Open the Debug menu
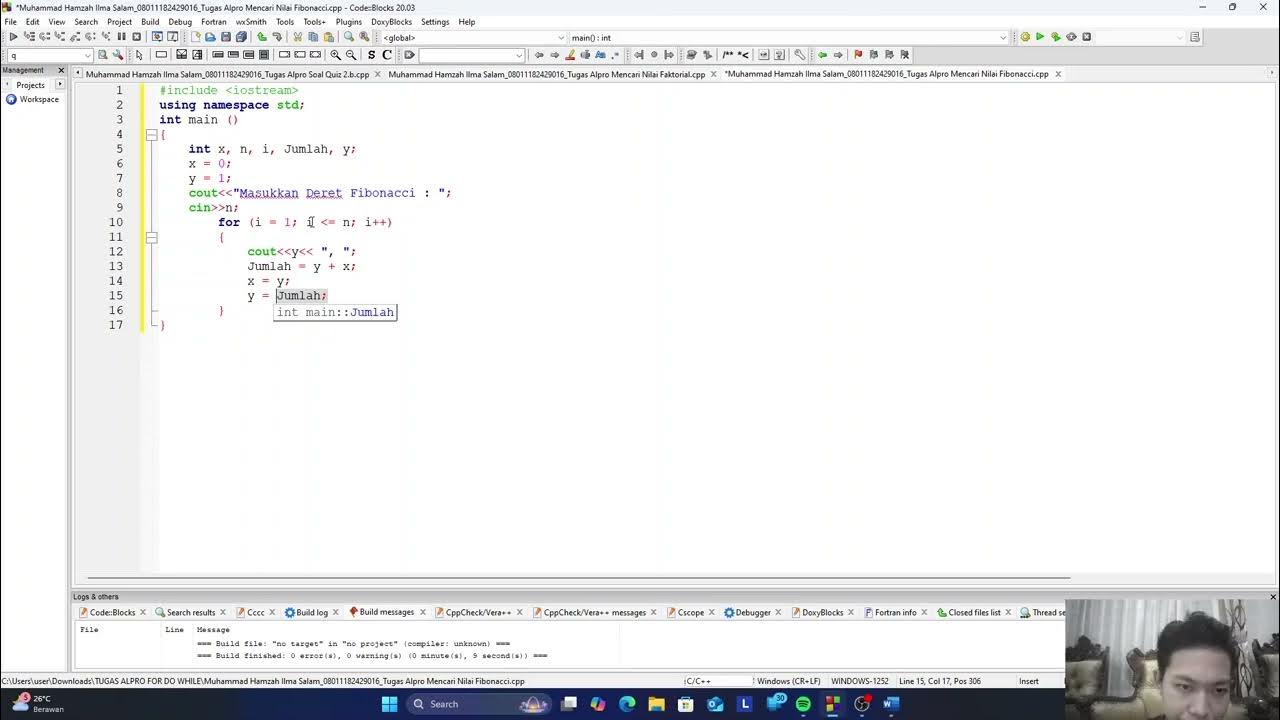The width and height of the screenshot is (1280, 720). point(180,21)
